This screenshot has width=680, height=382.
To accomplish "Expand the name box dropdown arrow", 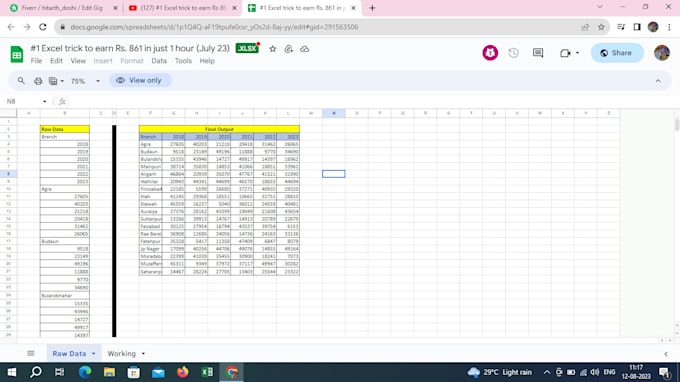I will [x=45, y=101].
